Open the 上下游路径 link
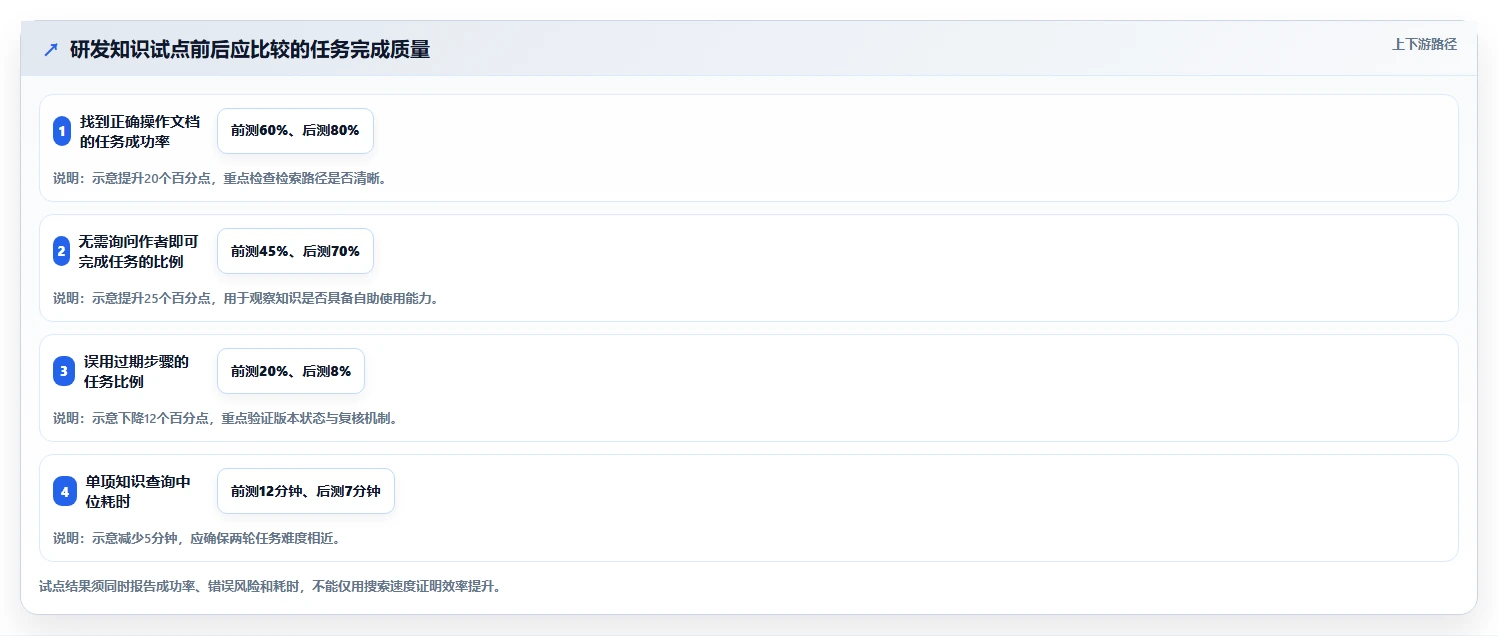1498x636 pixels. click(x=1424, y=44)
